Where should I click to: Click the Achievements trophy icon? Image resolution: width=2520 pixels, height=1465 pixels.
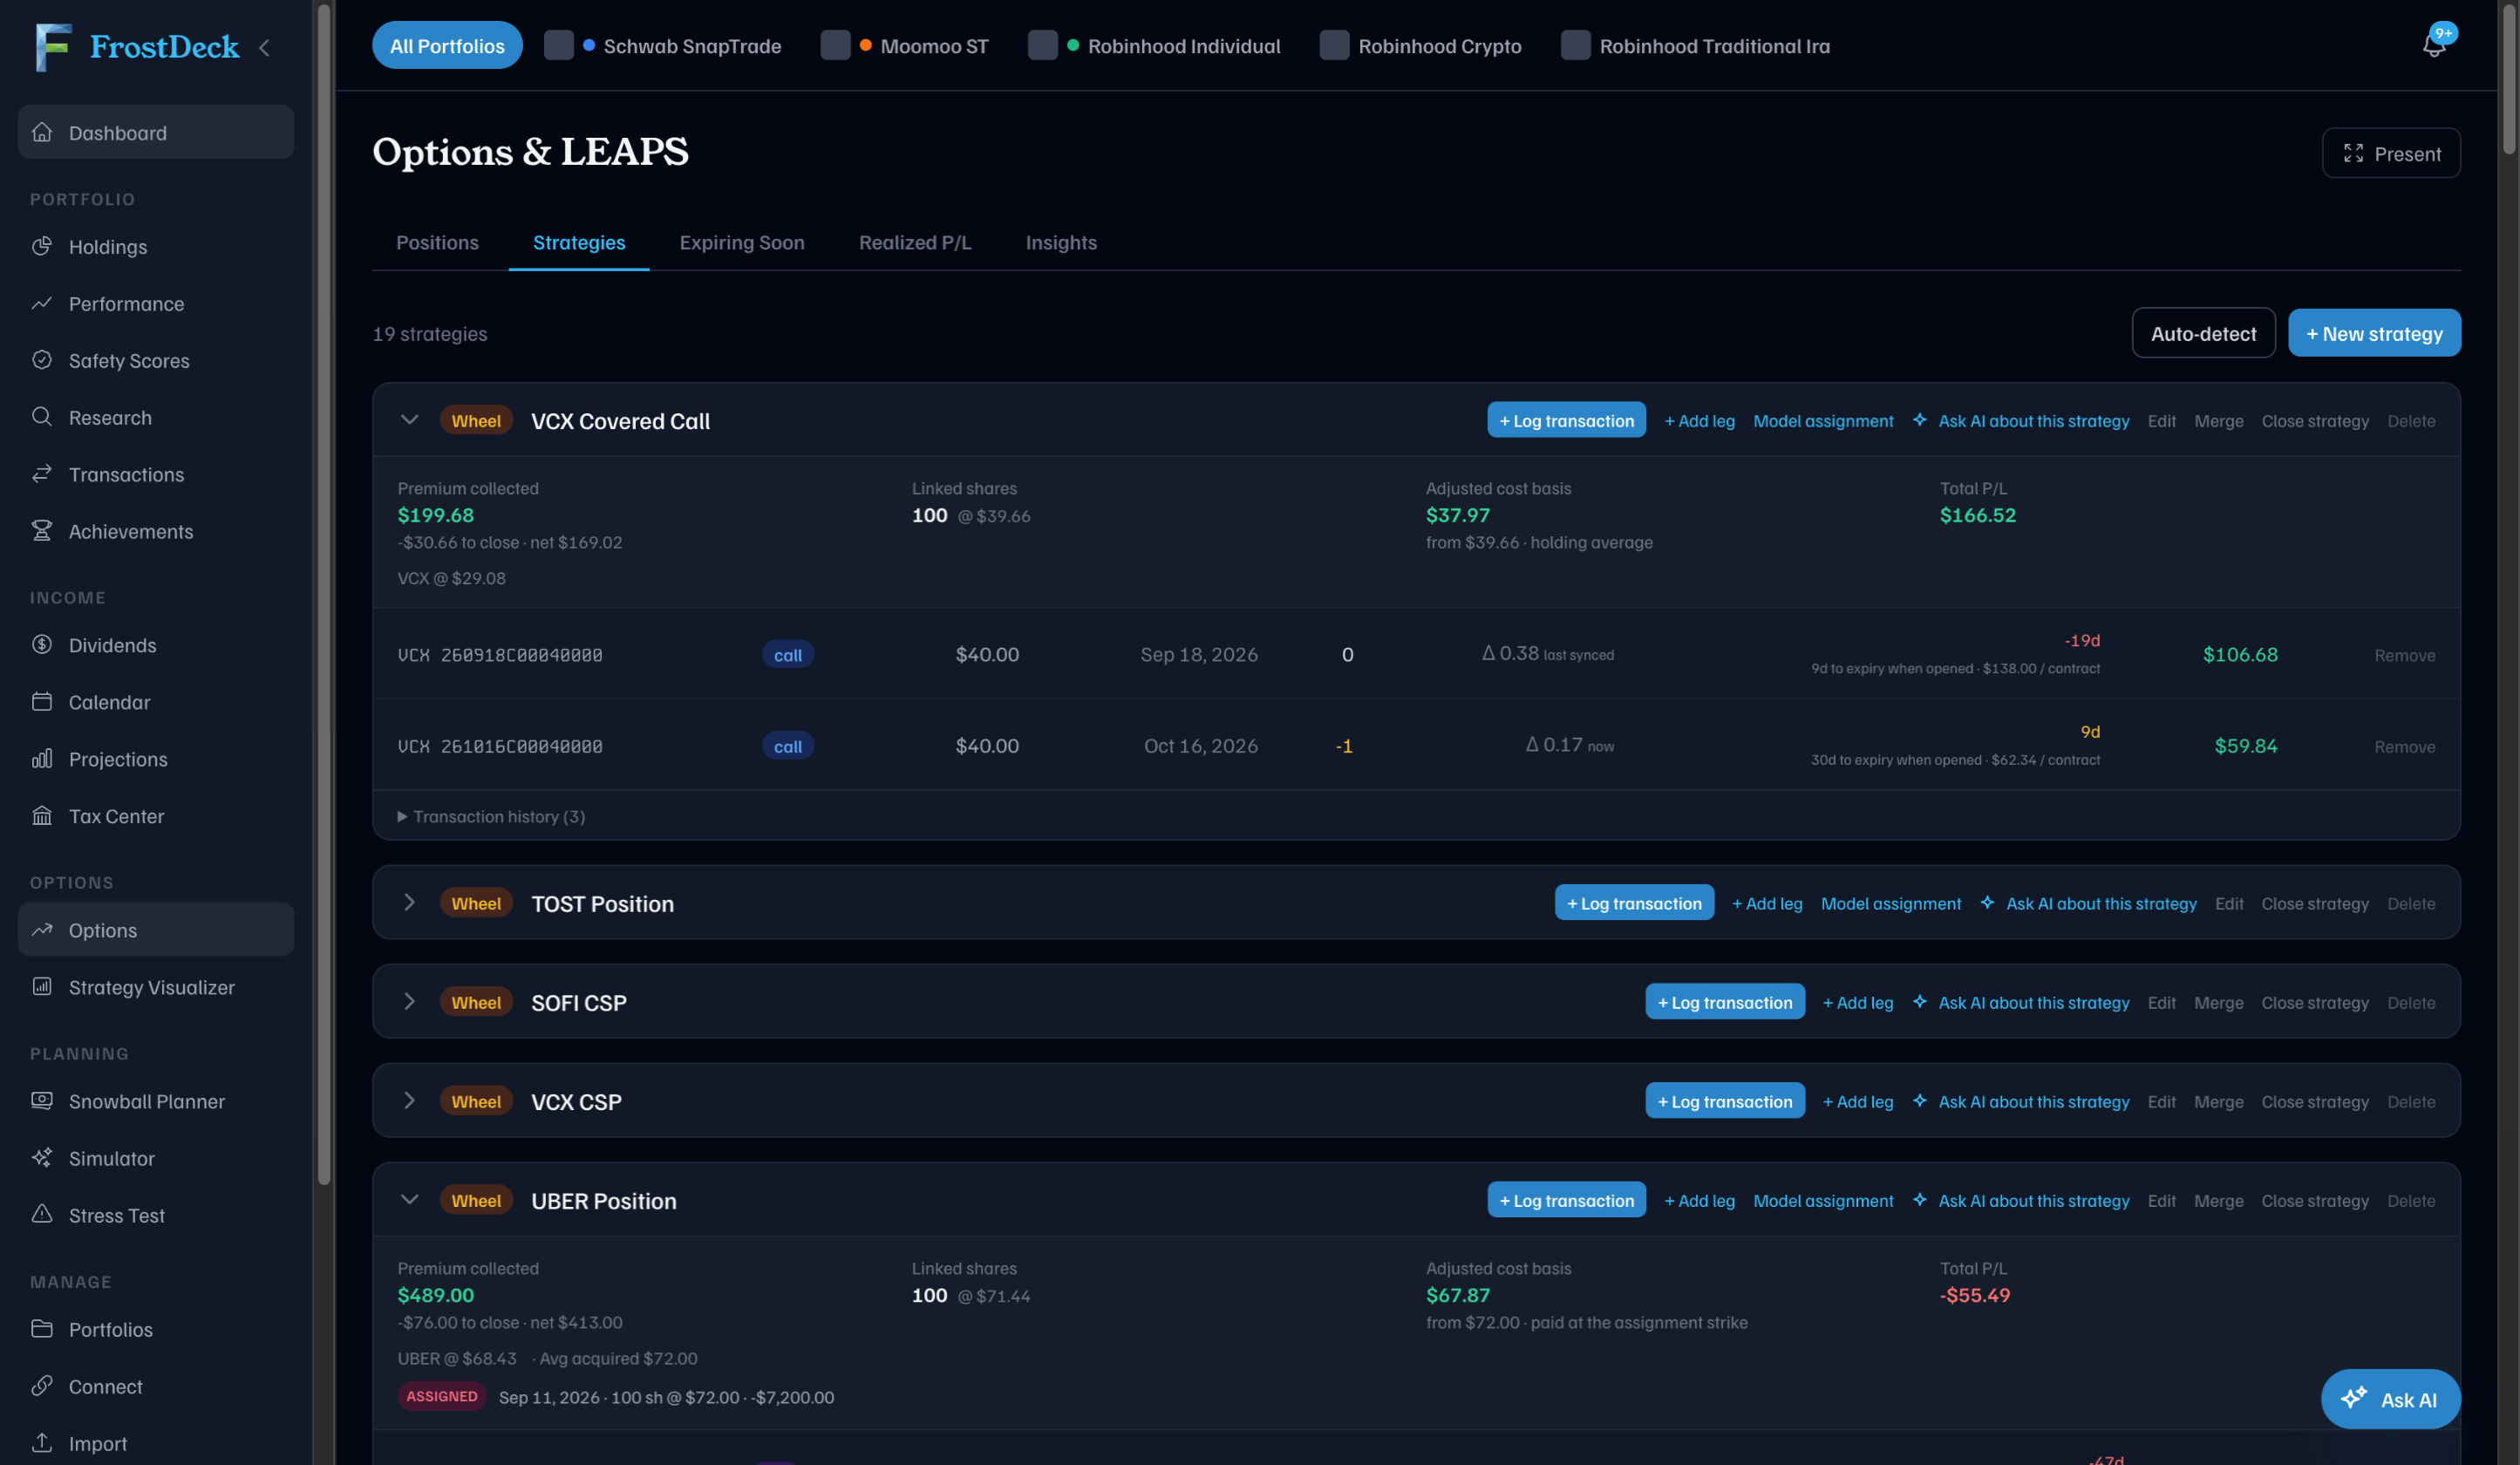(42, 531)
